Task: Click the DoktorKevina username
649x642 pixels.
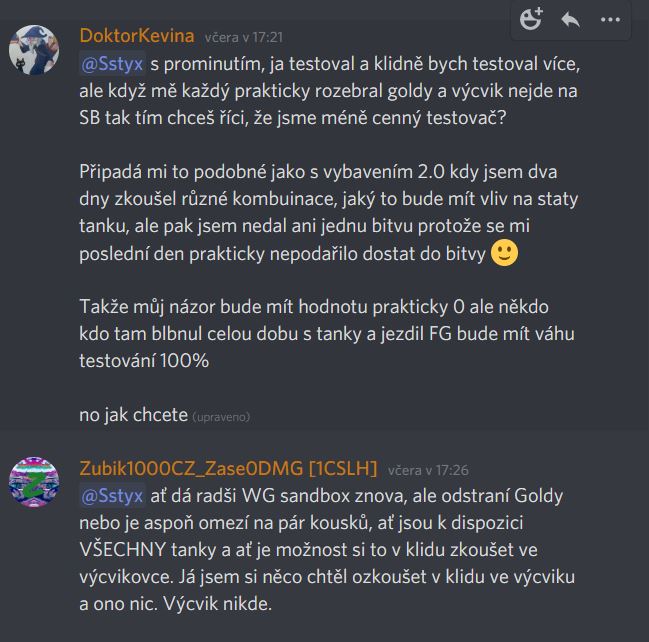Action: coord(137,36)
